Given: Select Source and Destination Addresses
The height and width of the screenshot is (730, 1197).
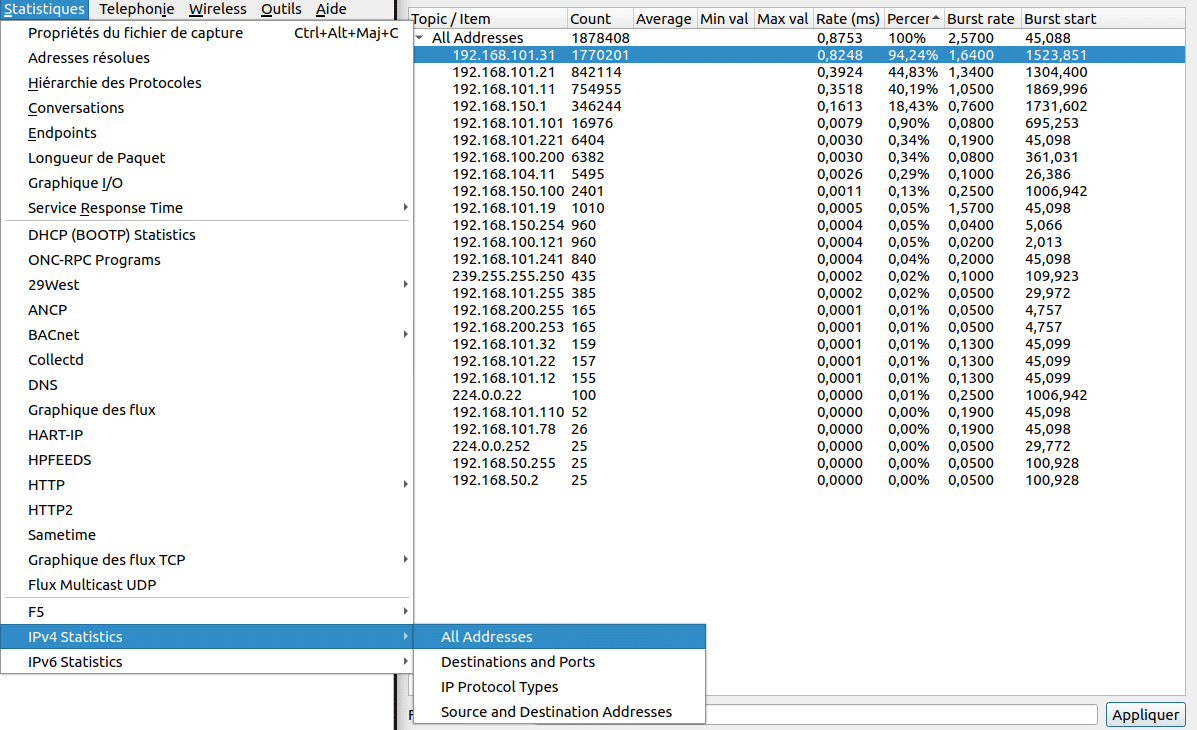Looking at the screenshot, I should (560, 712).
